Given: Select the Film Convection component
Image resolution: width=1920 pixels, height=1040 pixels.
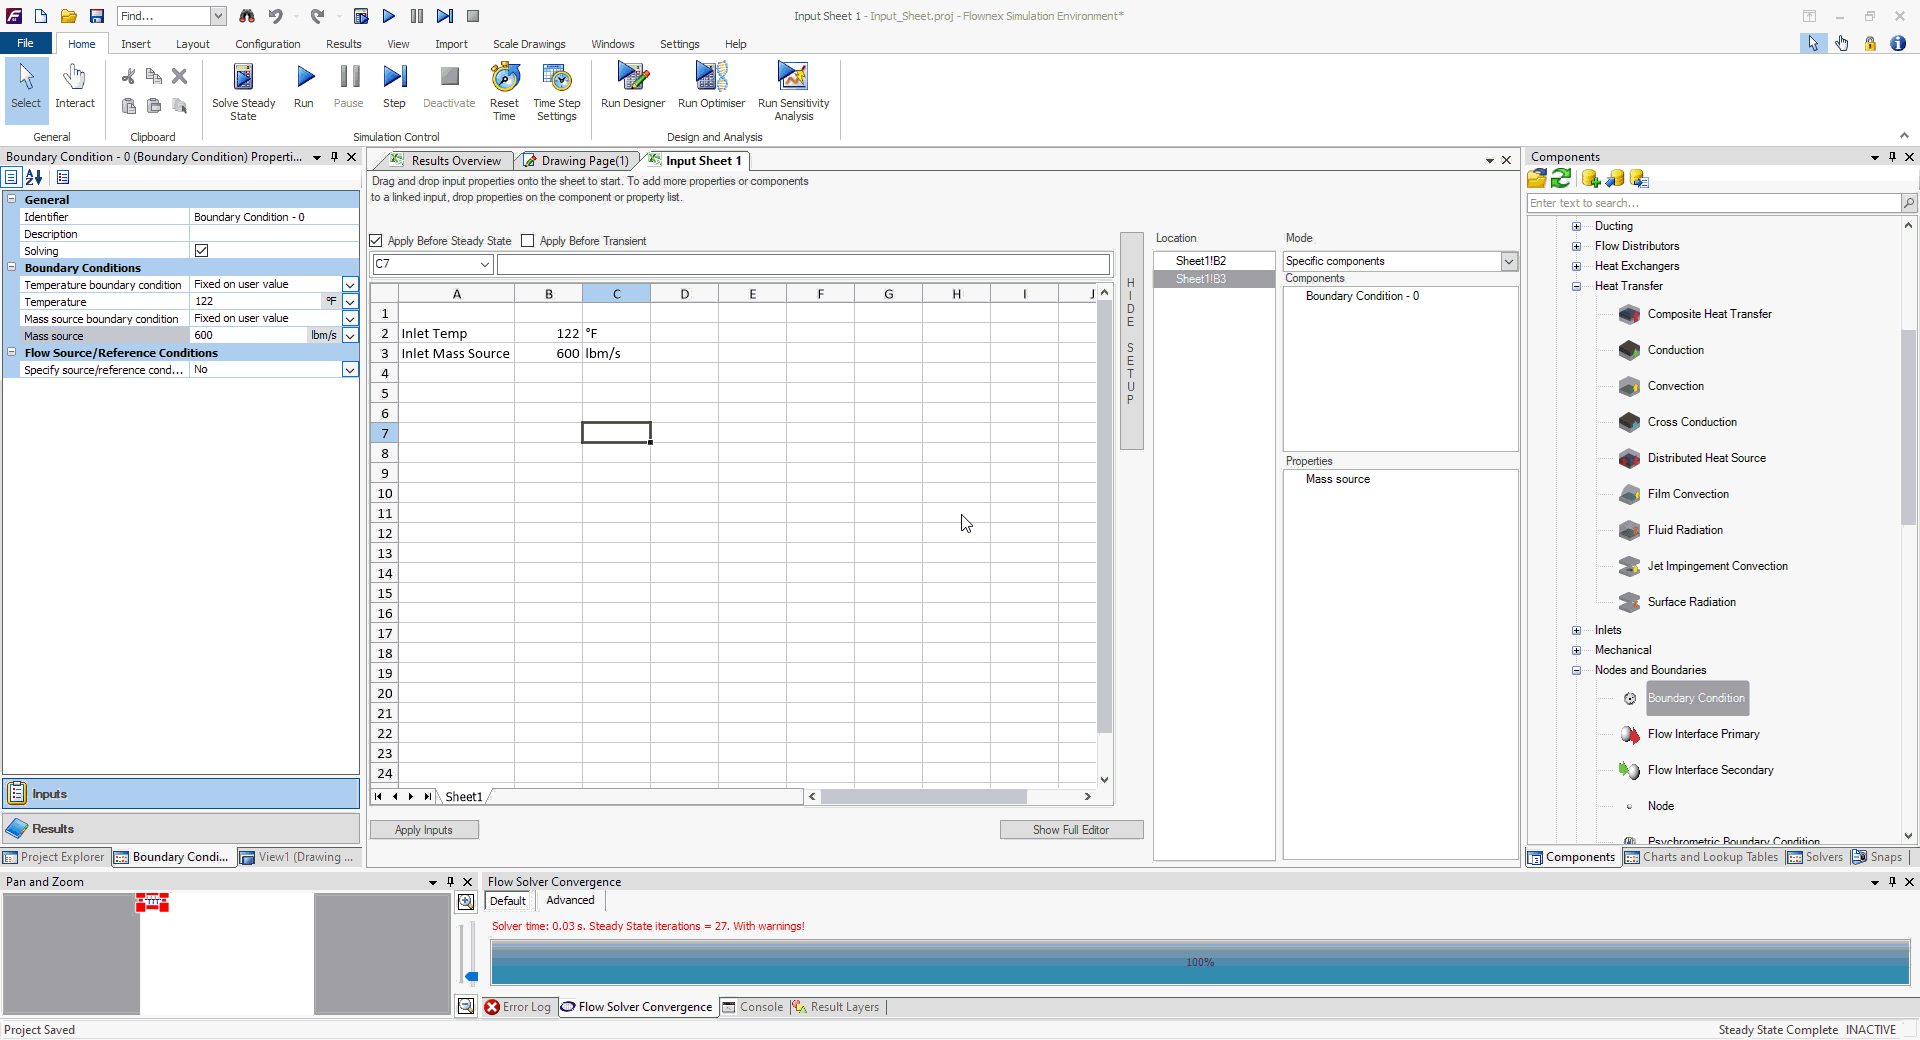Looking at the screenshot, I should pos(1687,494).
